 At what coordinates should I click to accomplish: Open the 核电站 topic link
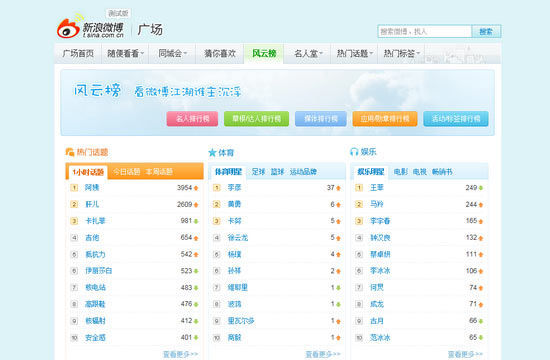pyautogui.click(x=95, y=288)
